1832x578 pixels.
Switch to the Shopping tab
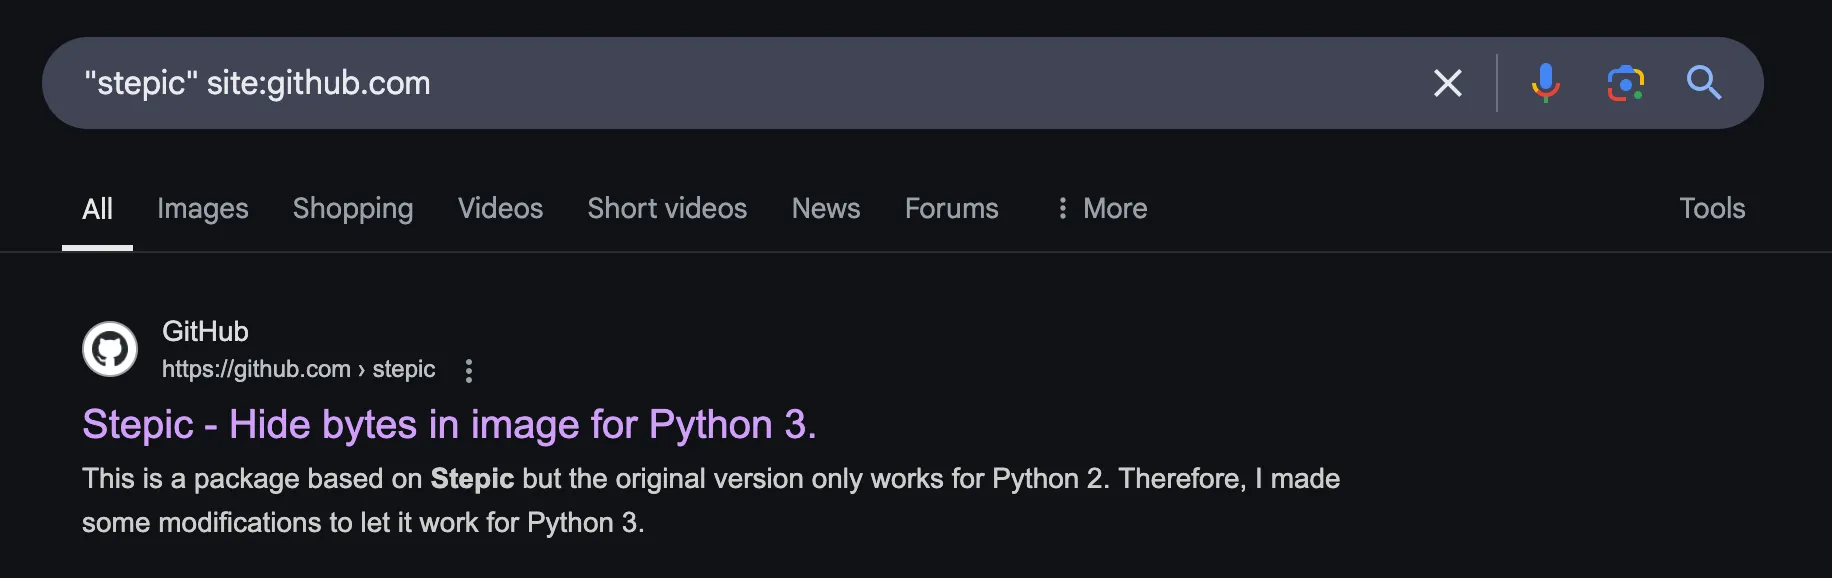(x=352, y=208)
